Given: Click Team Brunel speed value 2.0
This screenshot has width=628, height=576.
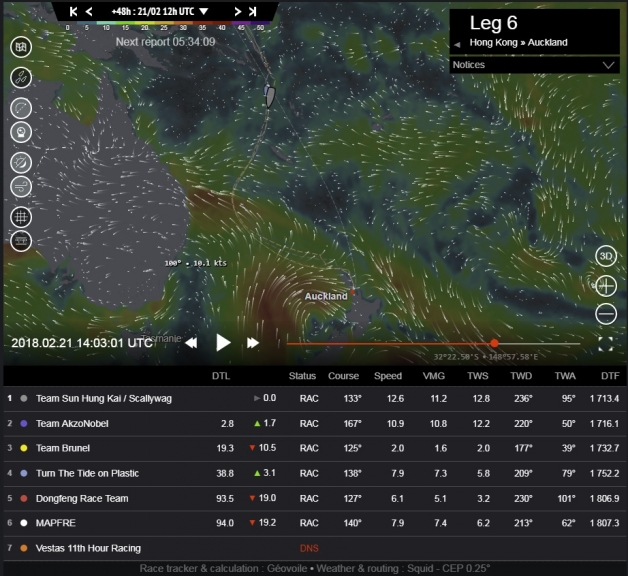Looking at the screenshot, I should click(x=397, y=448).
